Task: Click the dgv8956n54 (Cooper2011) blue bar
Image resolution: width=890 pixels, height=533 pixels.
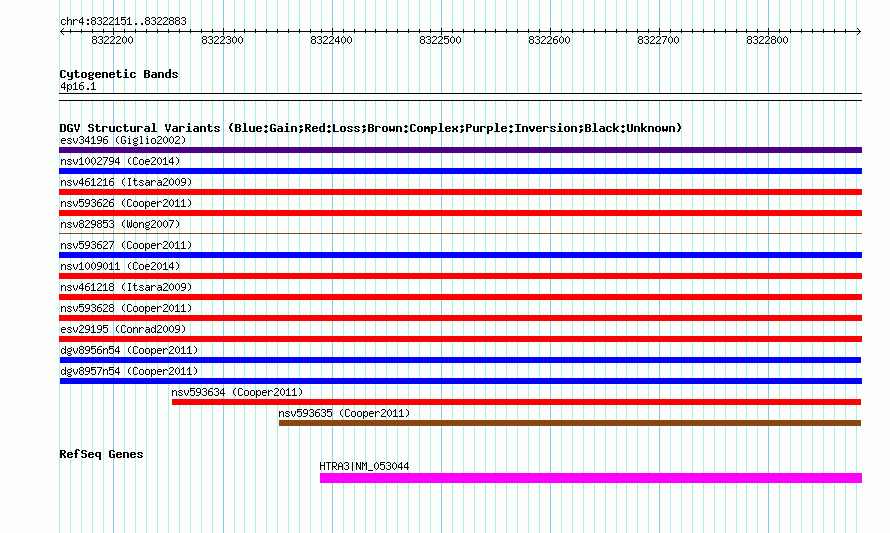Action: [x=460, y=360]
